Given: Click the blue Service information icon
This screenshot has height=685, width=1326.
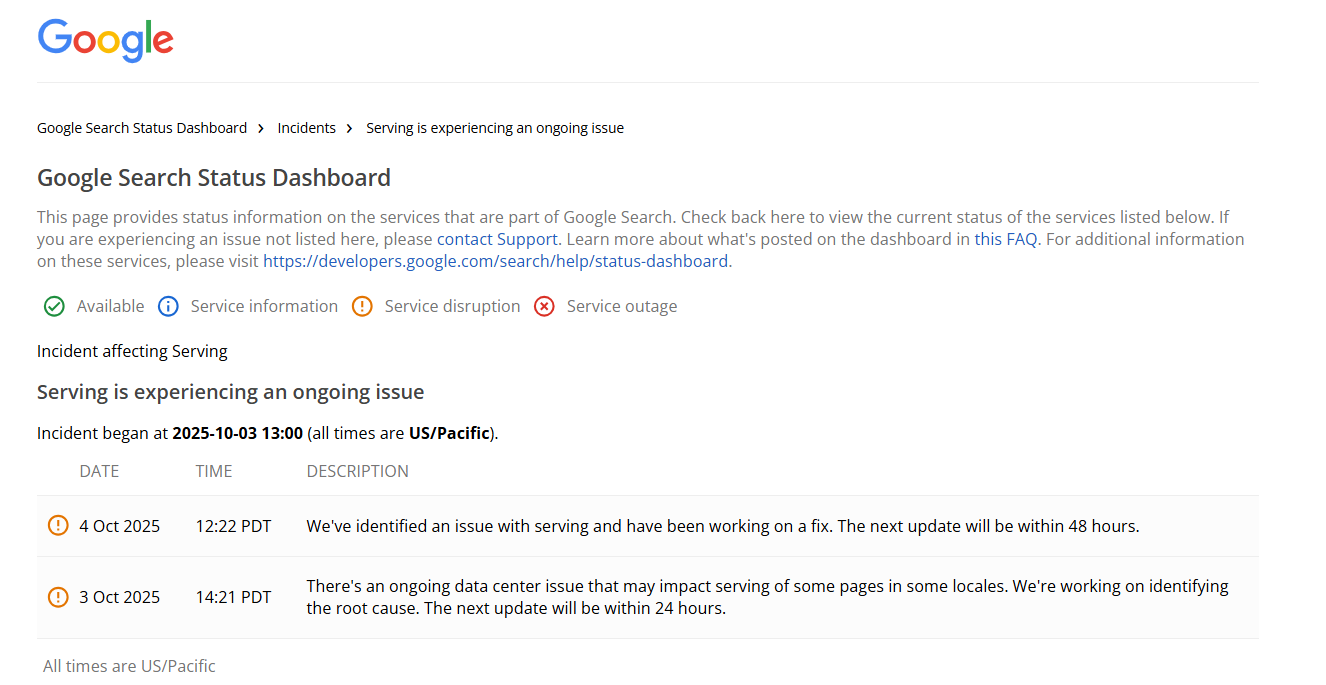Looking at the screenshot, I should coord(168,306).
